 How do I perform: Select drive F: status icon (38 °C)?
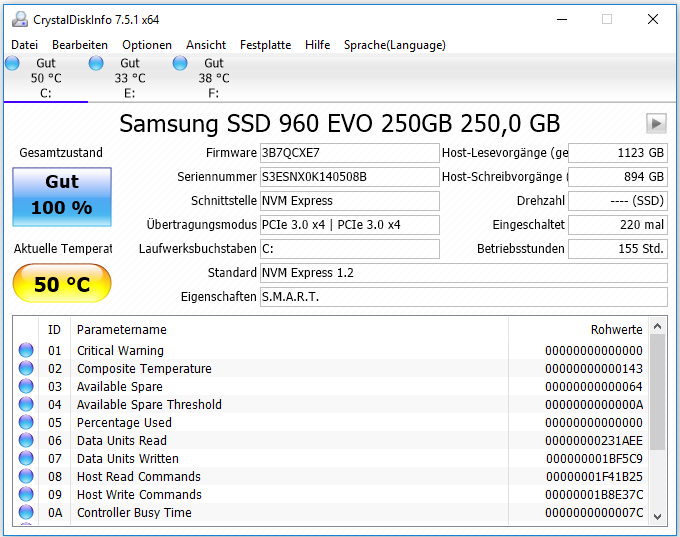pos(180,63)
